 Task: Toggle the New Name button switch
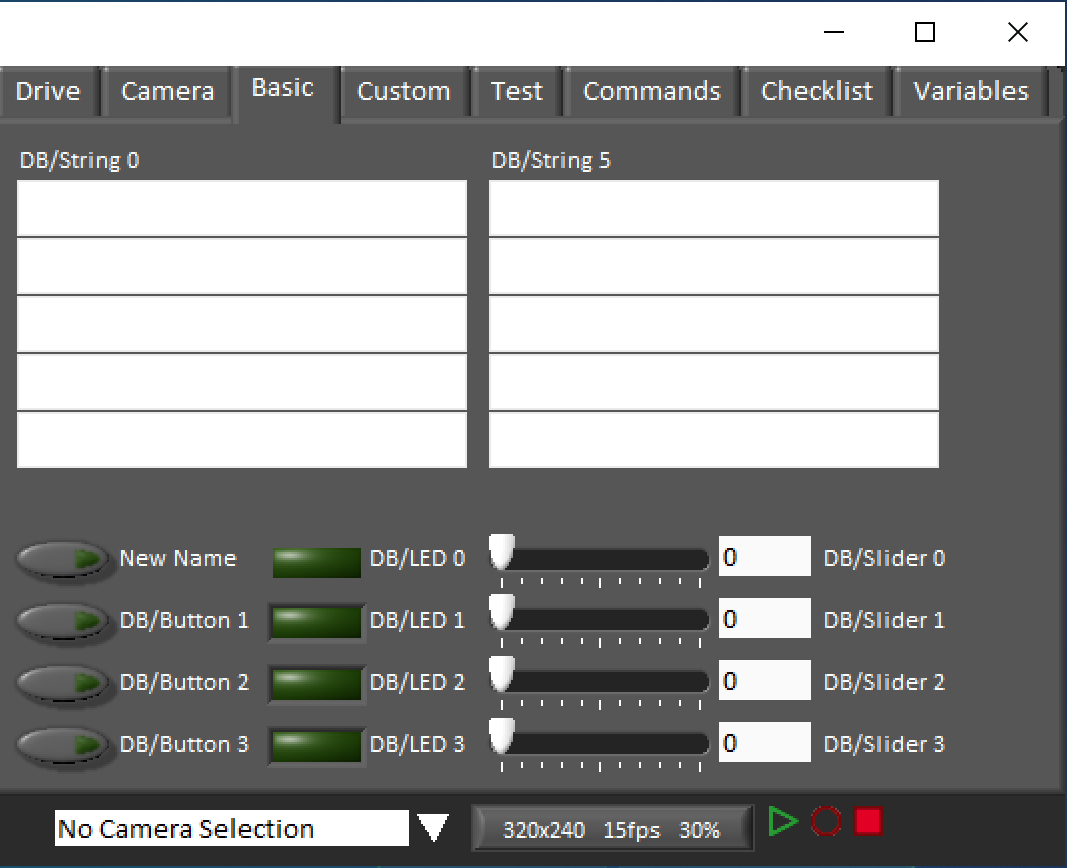(63, 559)
